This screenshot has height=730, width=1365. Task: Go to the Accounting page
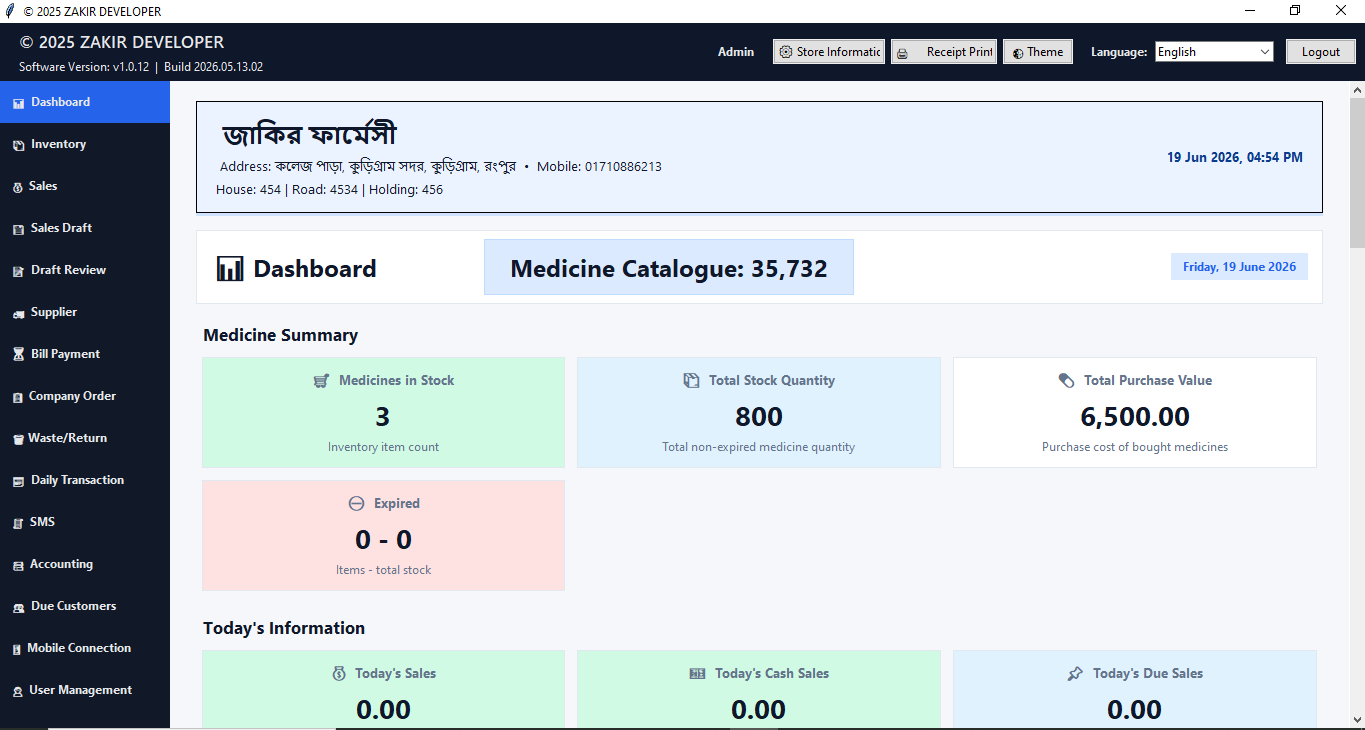(85, 564)
